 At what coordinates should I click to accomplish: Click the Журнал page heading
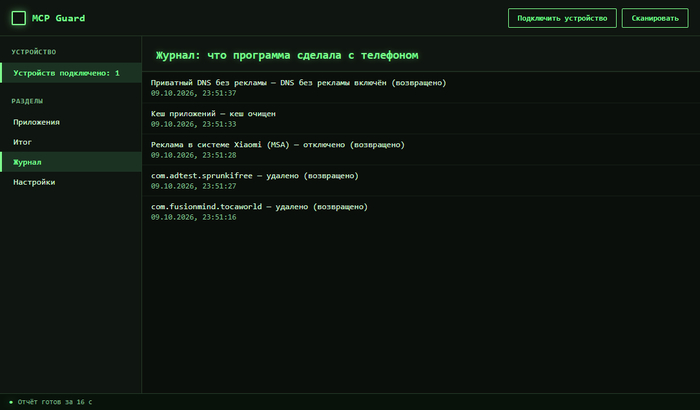click(x=287, y=55)
